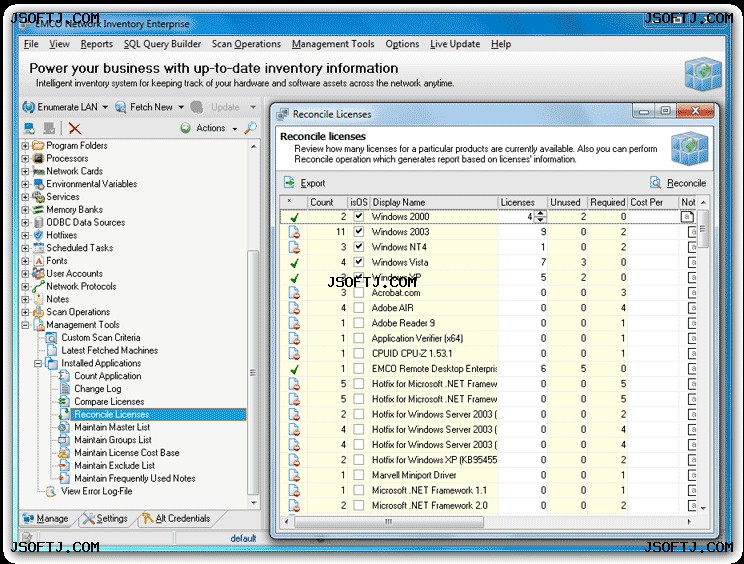
Task: Collapse the Management Tools node
Action: click(x=25, y=325)
